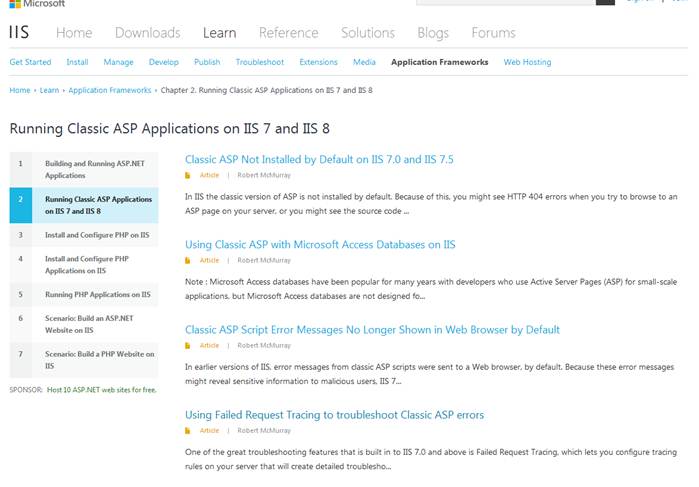Click article icon under Failed Request Tracing article
This screenshot has height=487, width=699.
pyautogui.click(x=188, y=430)
